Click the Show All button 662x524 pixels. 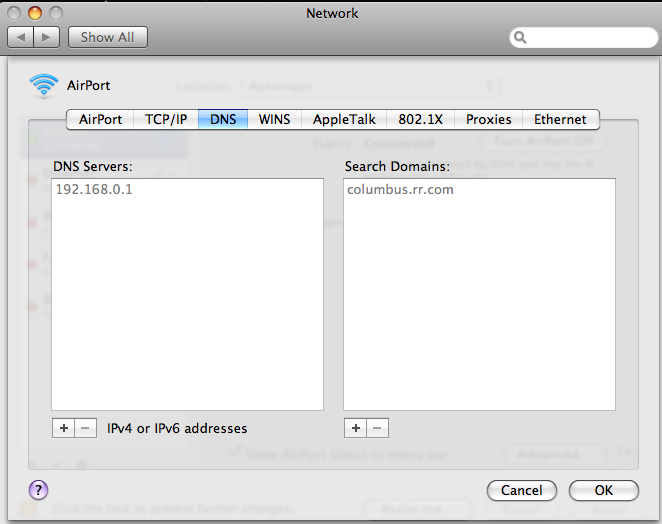click(x=108, y=37)
